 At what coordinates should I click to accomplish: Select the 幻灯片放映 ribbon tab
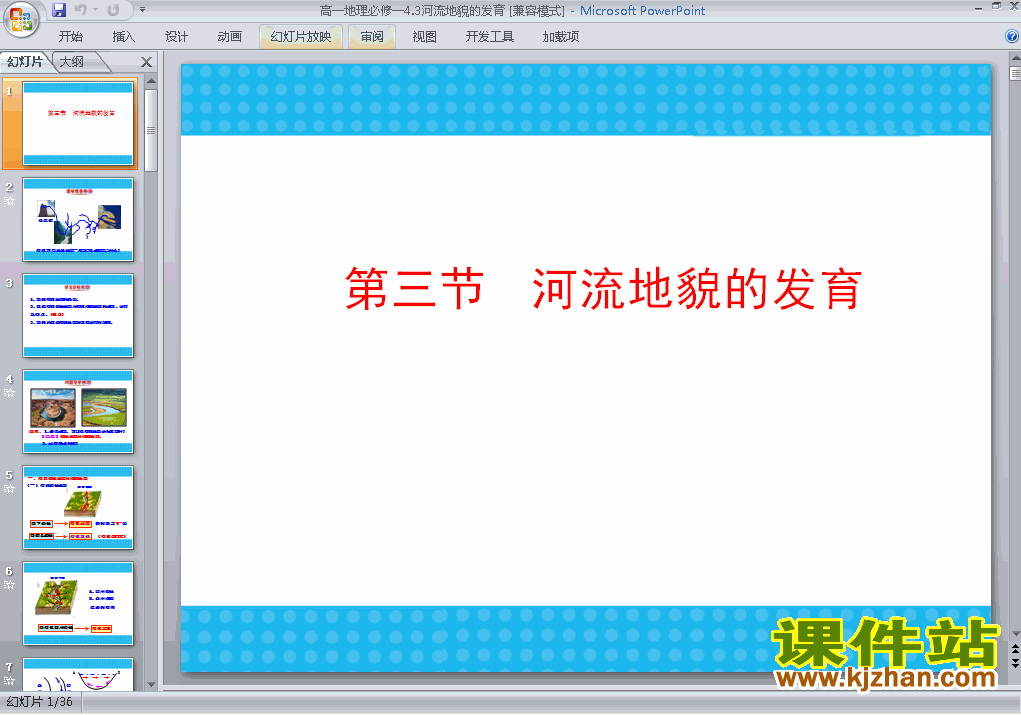click(x=301, y=36)
